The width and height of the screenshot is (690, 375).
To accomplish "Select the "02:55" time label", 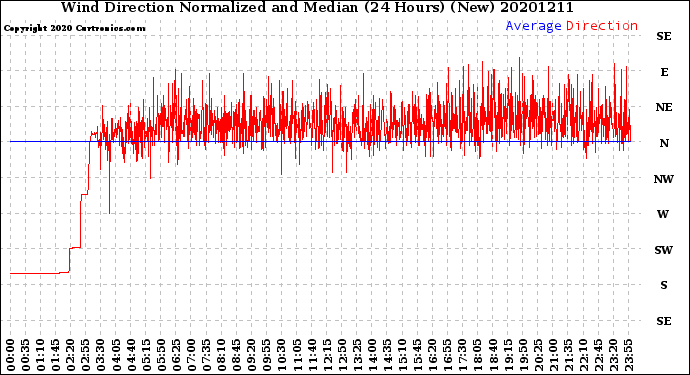I will 86,355.
